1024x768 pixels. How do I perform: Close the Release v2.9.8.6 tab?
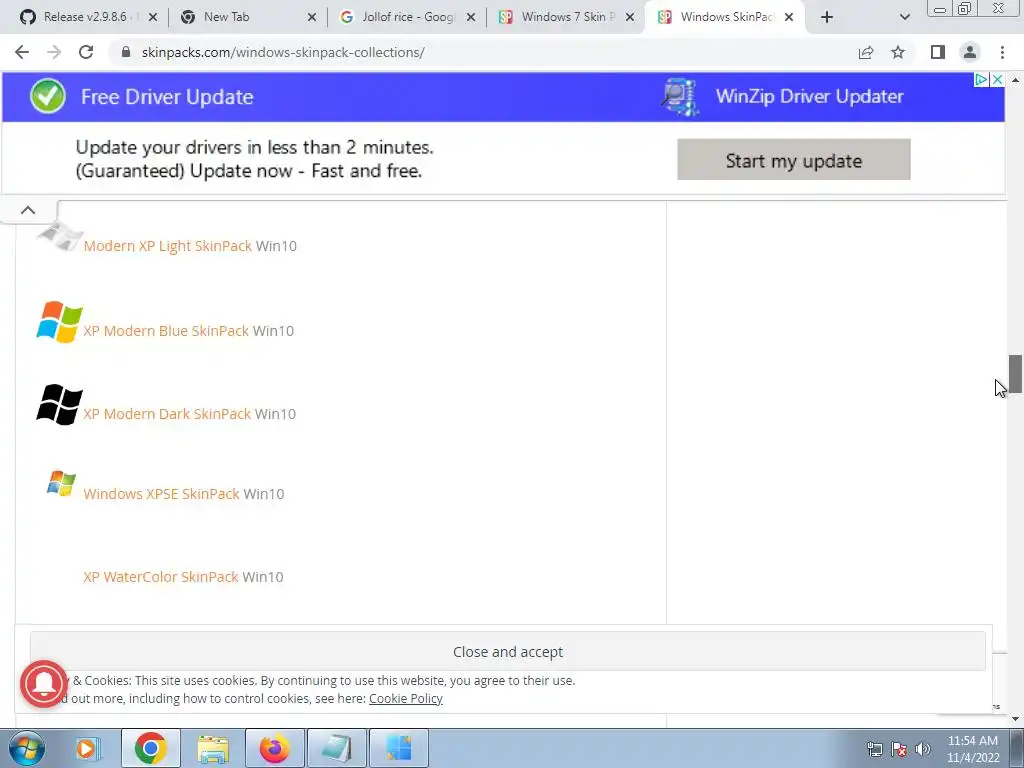coord(153,17)
